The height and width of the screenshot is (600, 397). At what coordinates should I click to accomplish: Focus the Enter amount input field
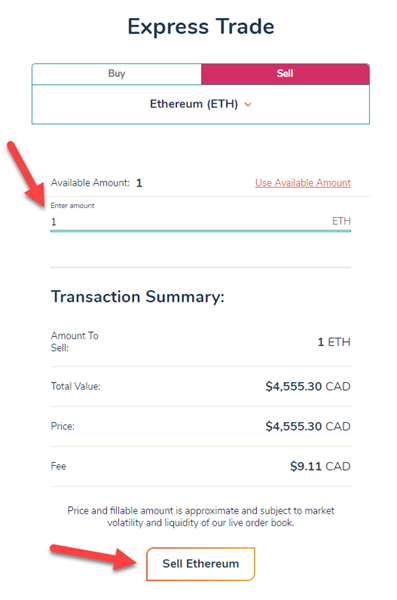click(201, 221)
